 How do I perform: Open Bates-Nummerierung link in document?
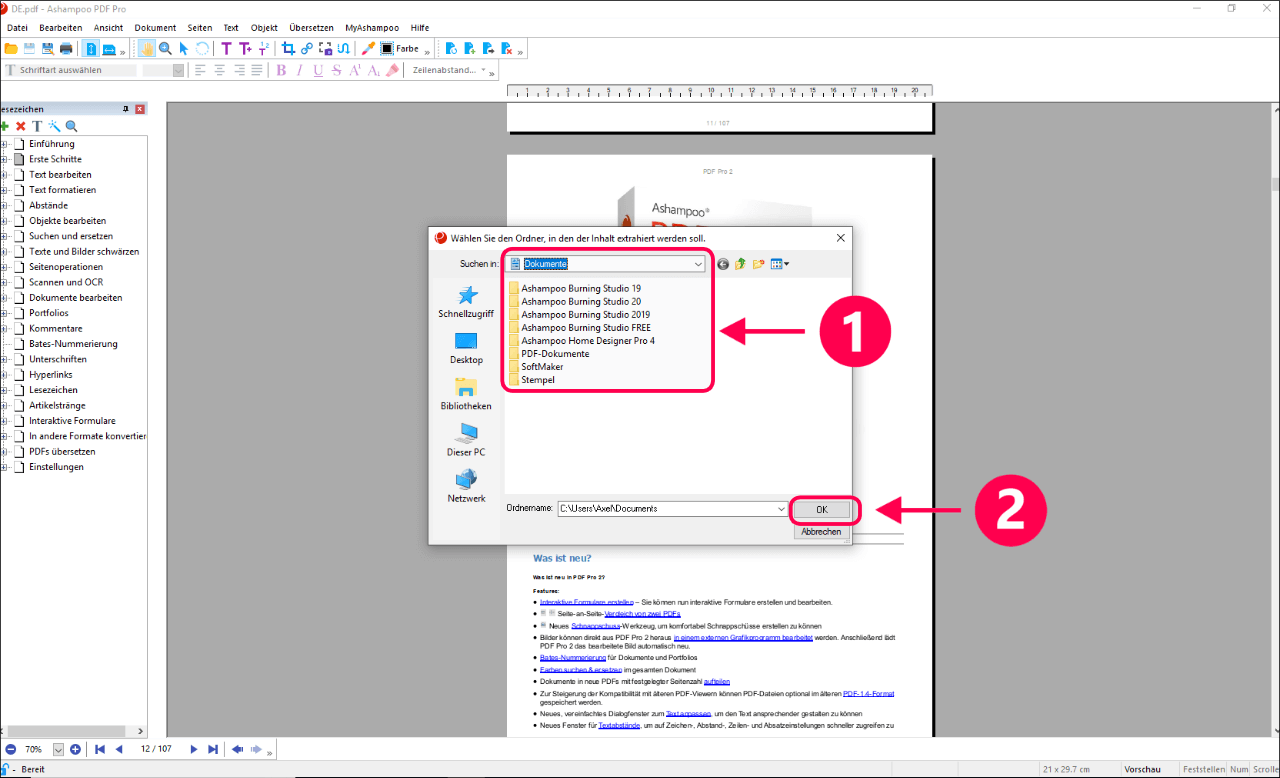pyautogui.click(x=573, y=658)
